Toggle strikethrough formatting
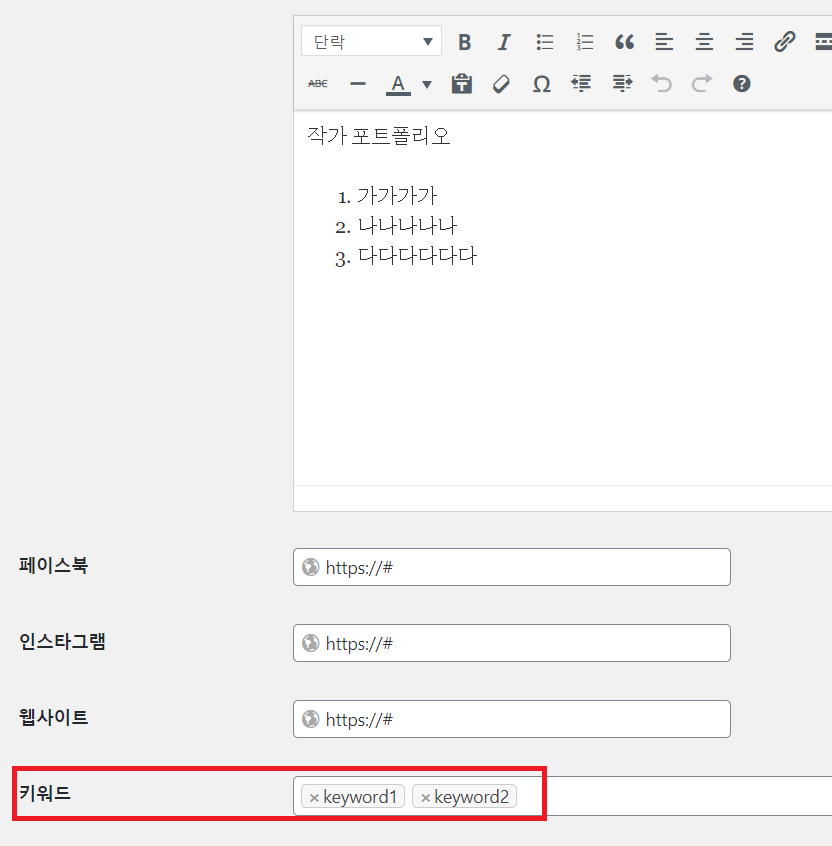832x846 pixels. click(x=318, y=84)
